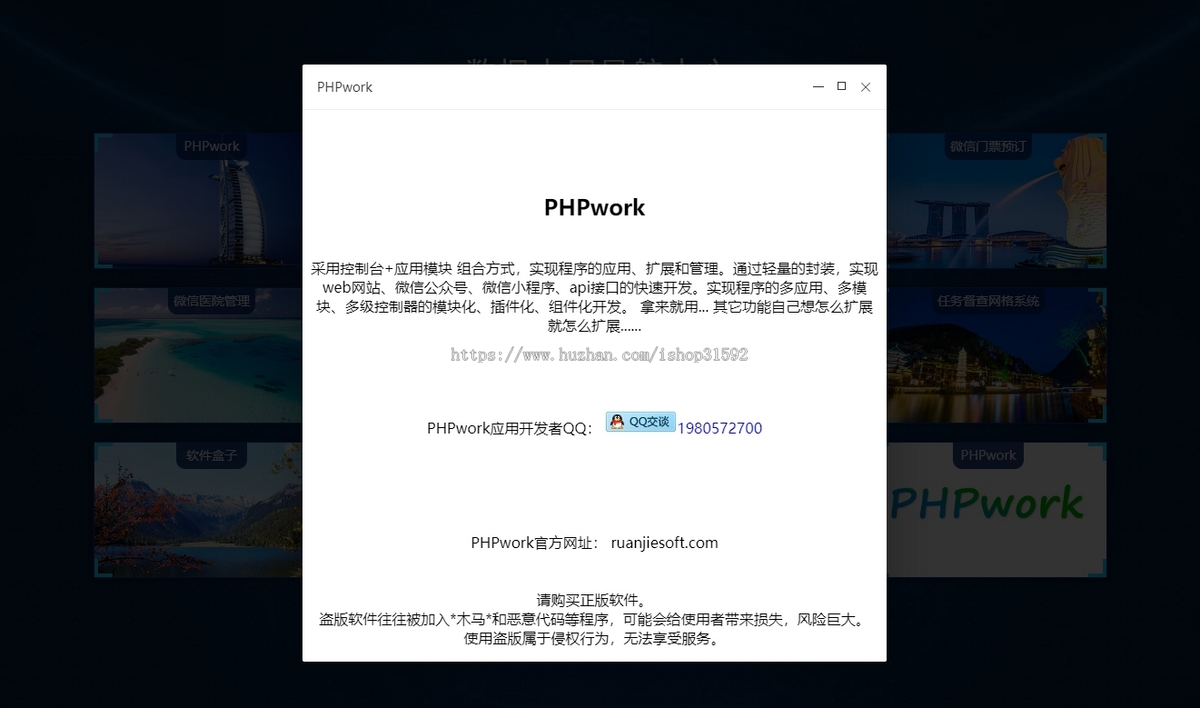Close the PHPwork dialog window

click(x=866, y=87)
